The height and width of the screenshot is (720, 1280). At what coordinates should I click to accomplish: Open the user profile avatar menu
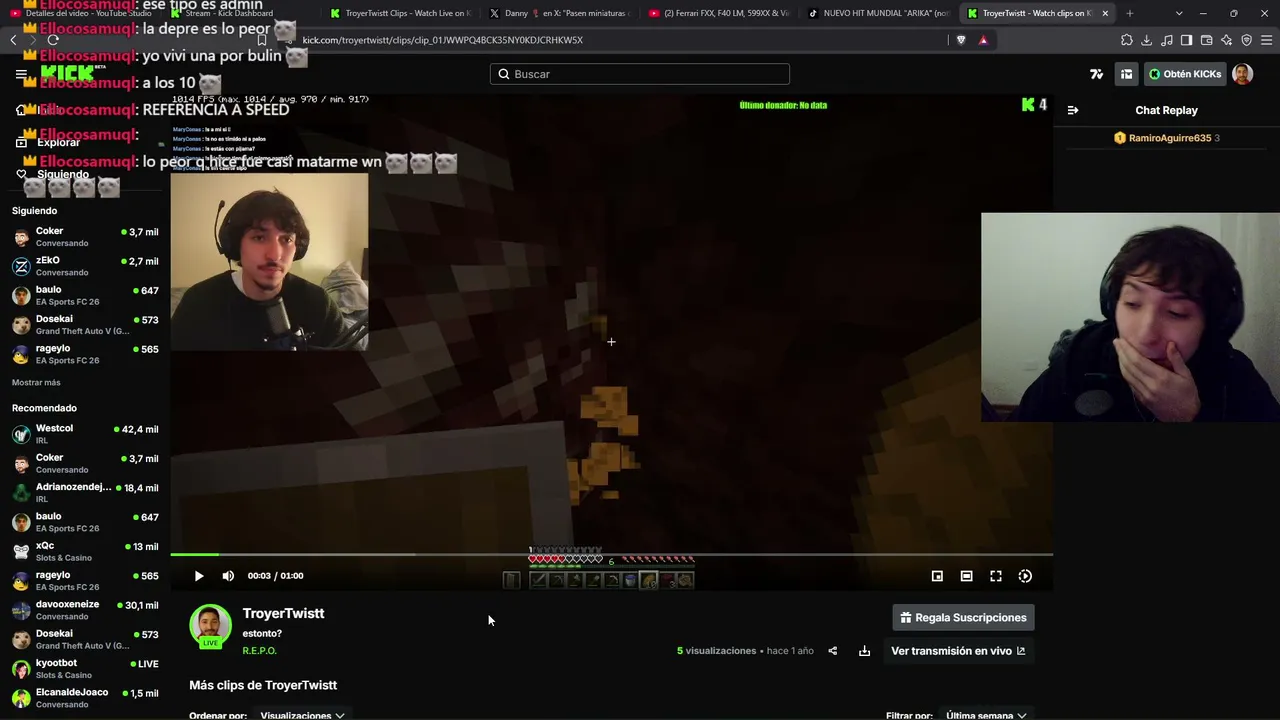click(x=1243, y=74)
